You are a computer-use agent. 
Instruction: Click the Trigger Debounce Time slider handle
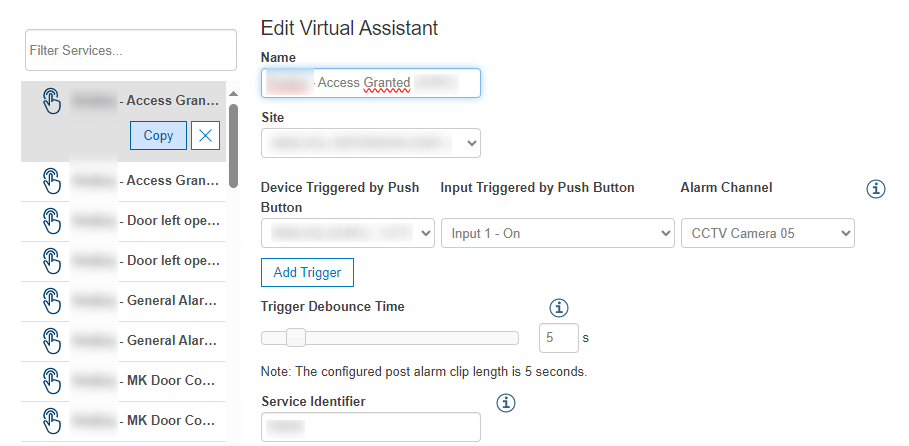(296, 338)
